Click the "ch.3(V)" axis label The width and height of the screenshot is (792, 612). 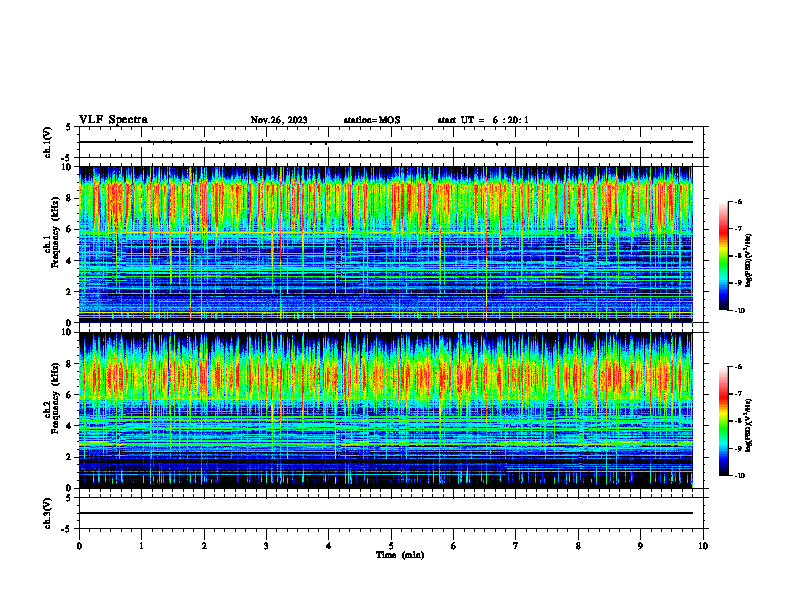point(48,514)
